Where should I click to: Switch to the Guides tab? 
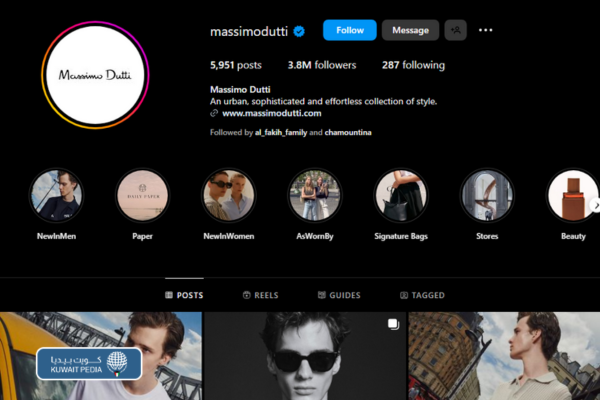339,295
